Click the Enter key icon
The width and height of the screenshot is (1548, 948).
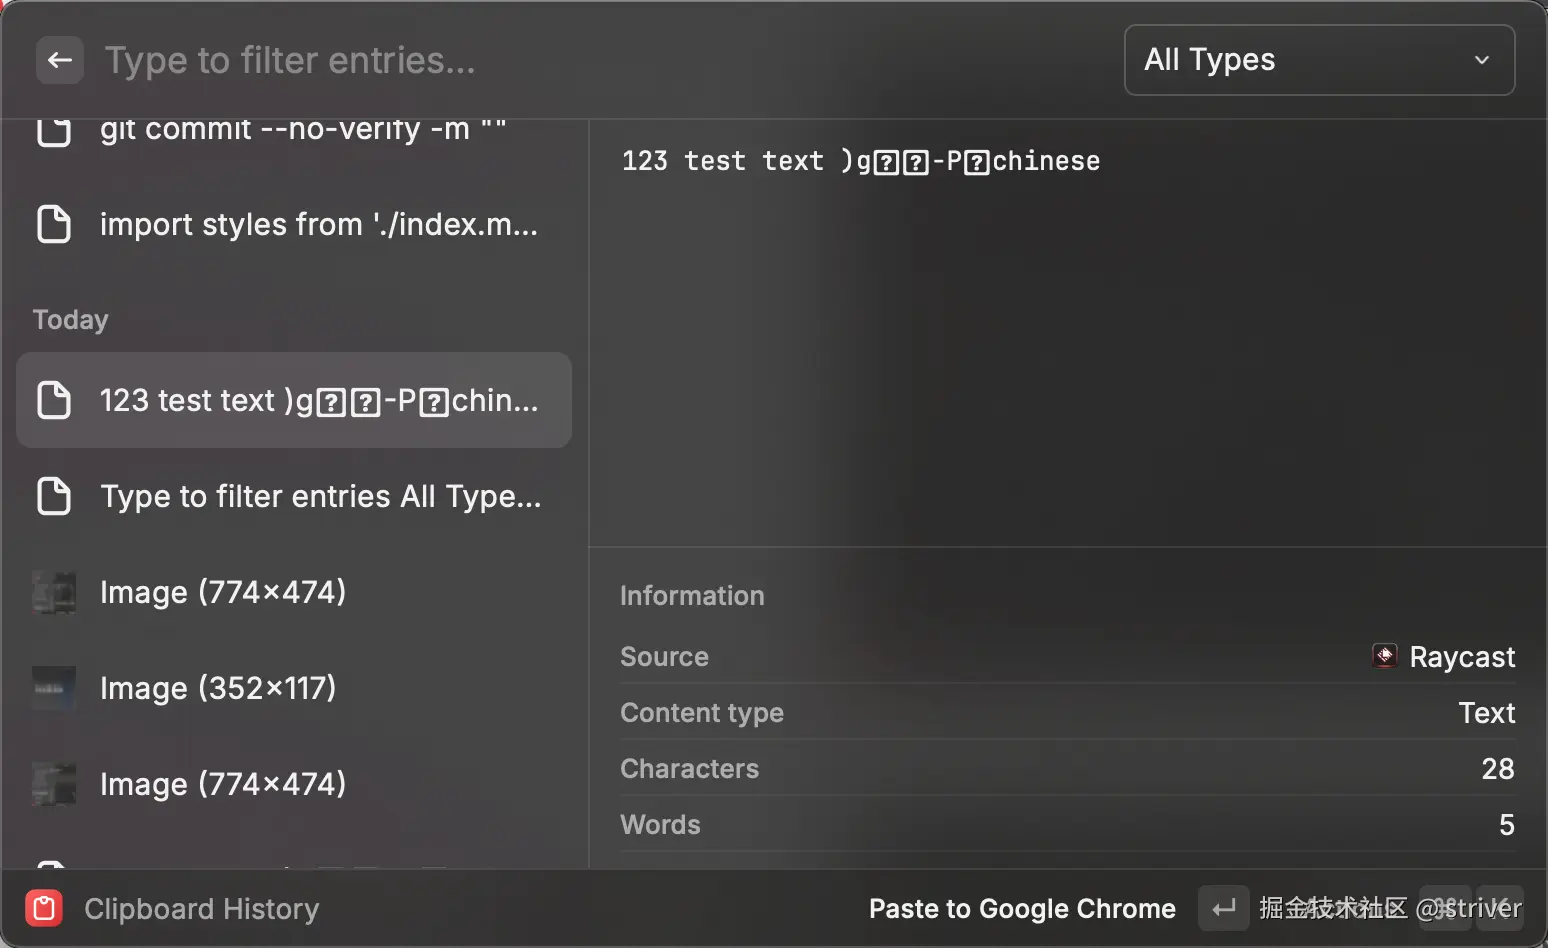(1224, 908)
